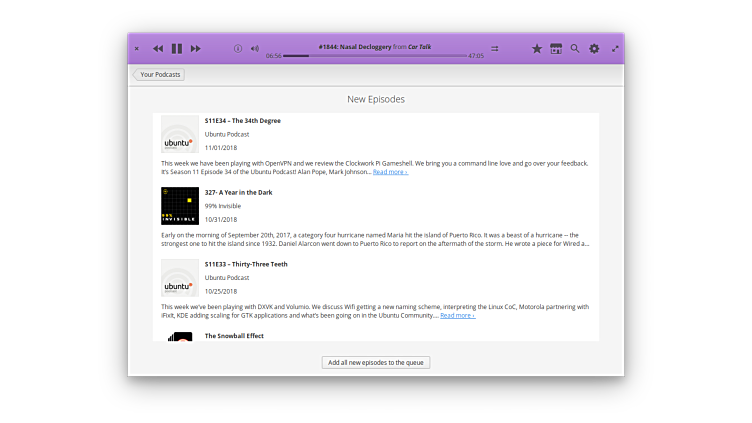Skip forward in the episode
The height and width of the screenshot is (423, 752).
tap(196, 48)
